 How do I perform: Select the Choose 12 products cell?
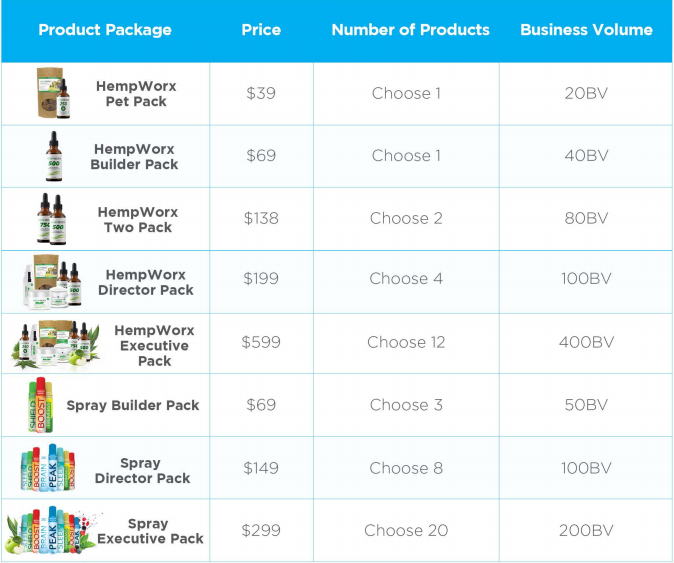(x=406, y=342)
